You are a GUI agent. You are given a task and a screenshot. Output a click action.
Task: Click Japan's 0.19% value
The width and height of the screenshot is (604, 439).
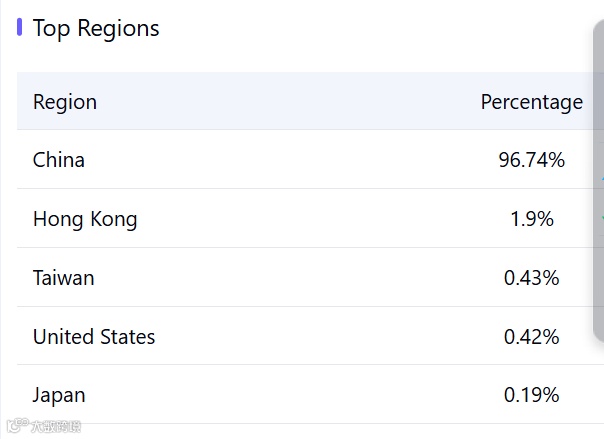(532, 395)
